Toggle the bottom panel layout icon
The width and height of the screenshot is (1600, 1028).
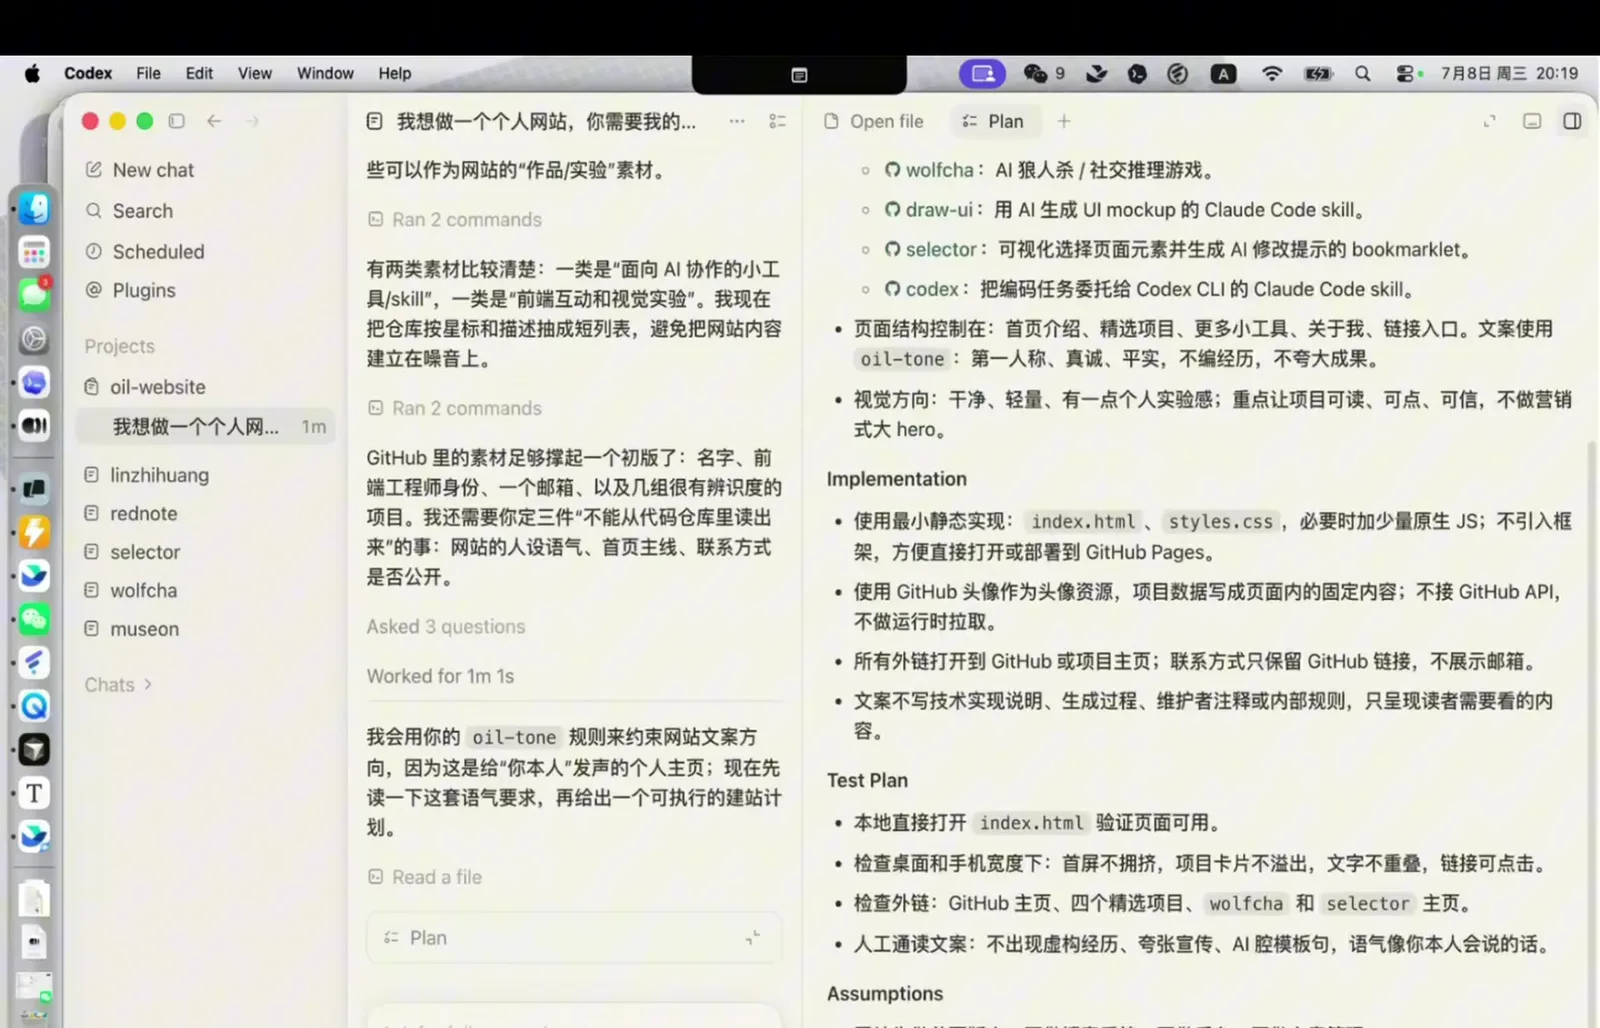(x=1532, y=121)
